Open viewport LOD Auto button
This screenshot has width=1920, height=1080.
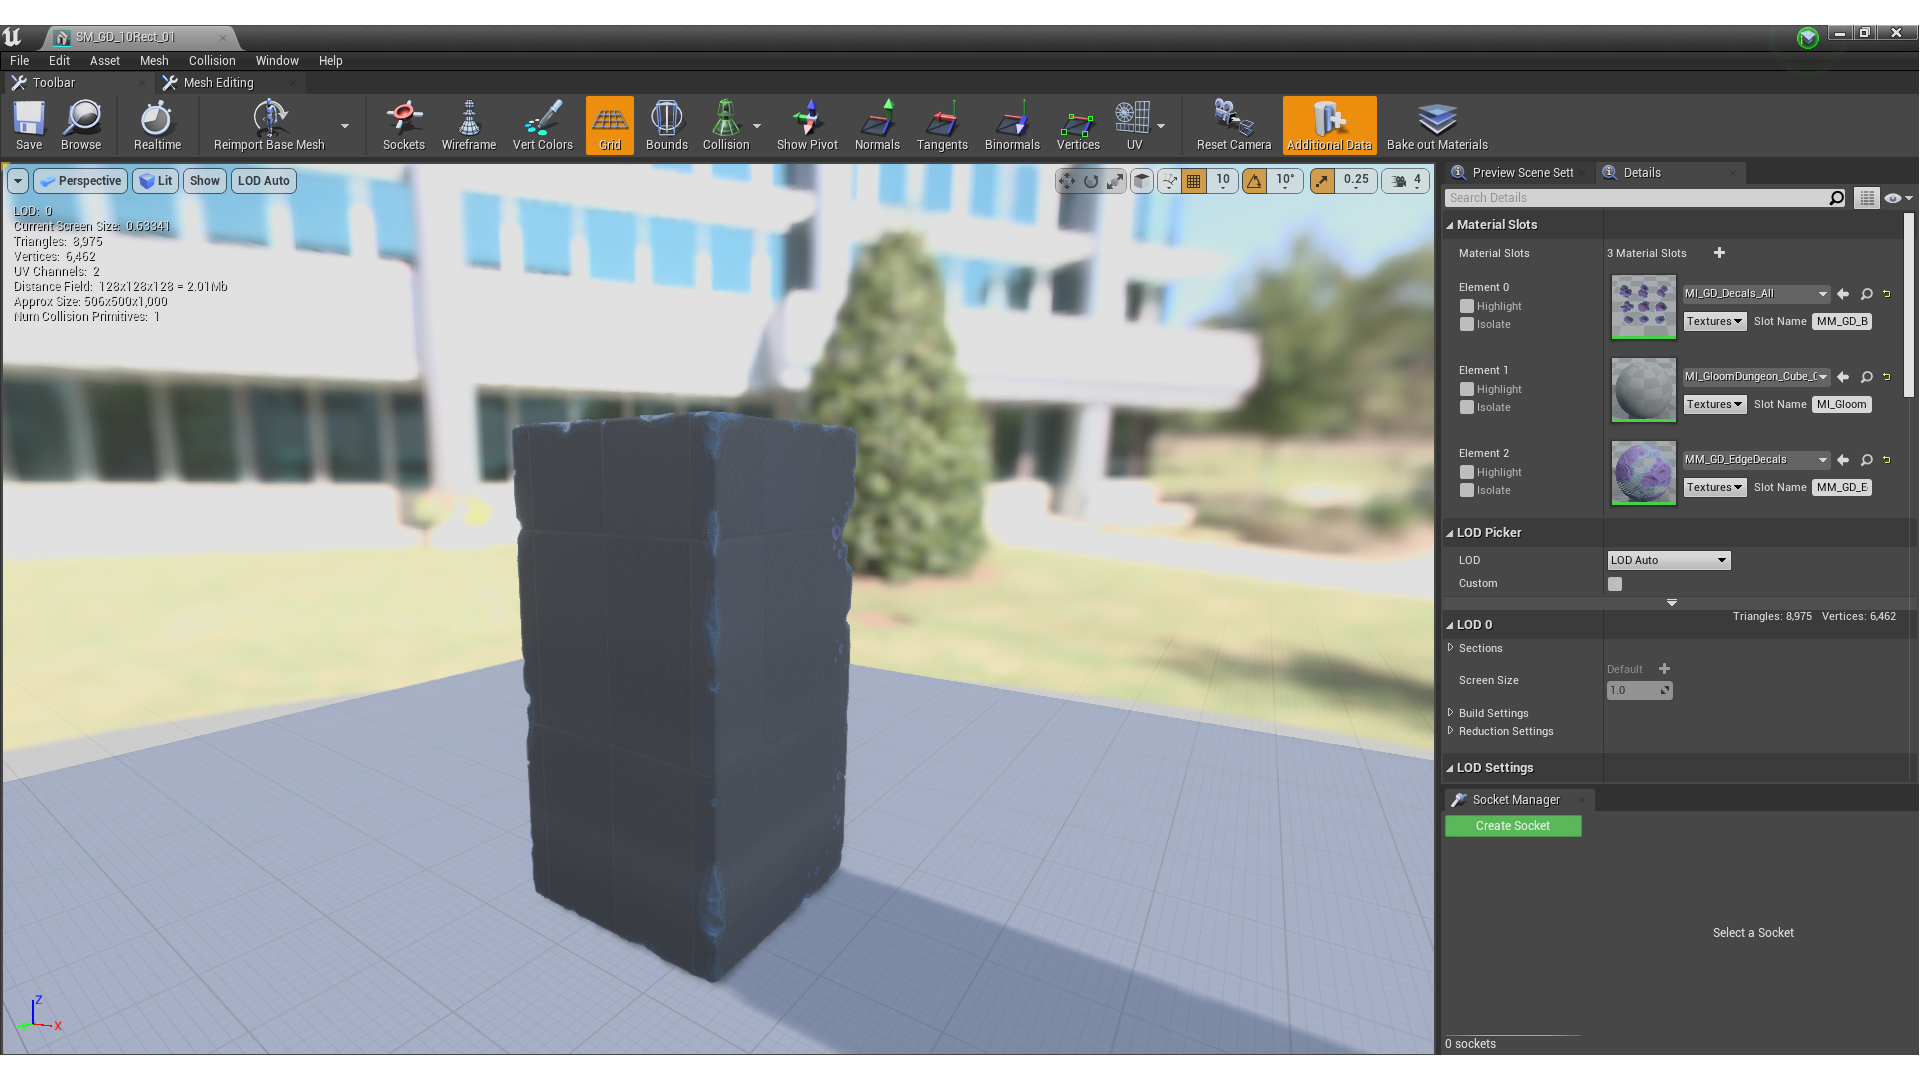pos(264,181)
